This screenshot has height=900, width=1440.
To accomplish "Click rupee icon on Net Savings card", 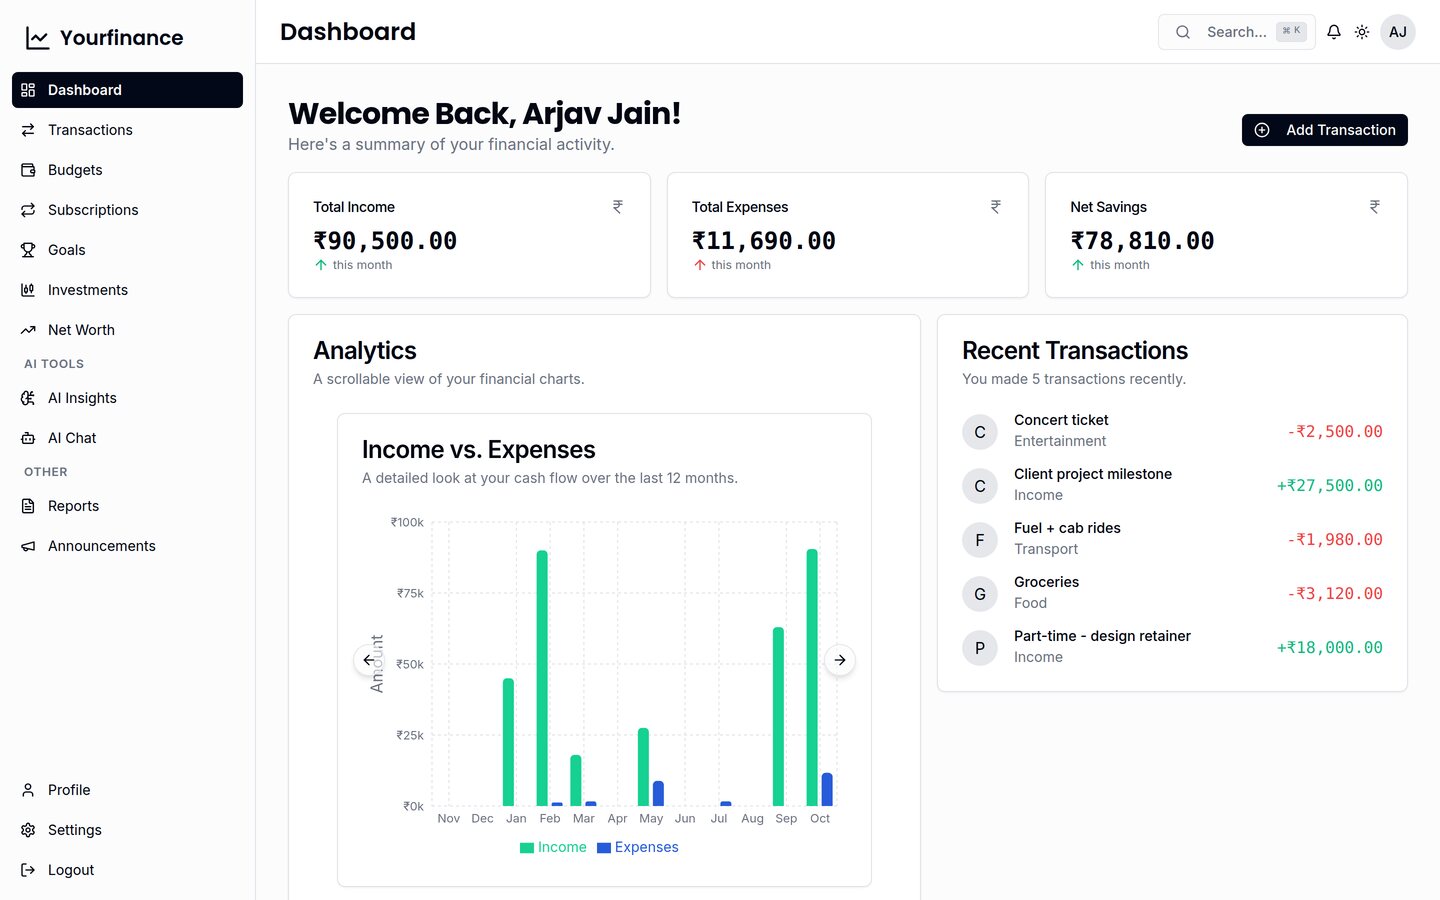I will pyautogui.click(x=1375, y=207).
